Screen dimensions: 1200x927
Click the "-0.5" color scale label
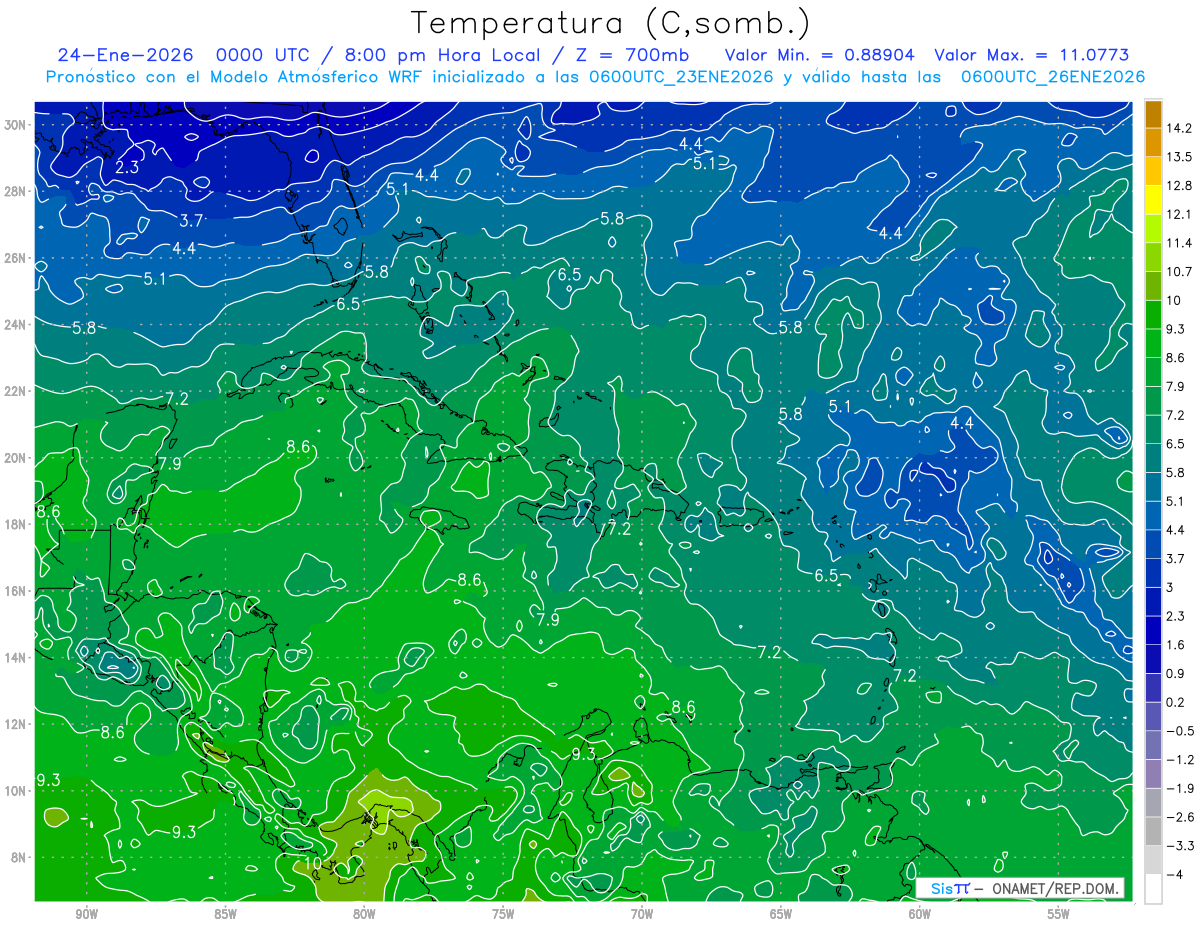(1178, 731)
